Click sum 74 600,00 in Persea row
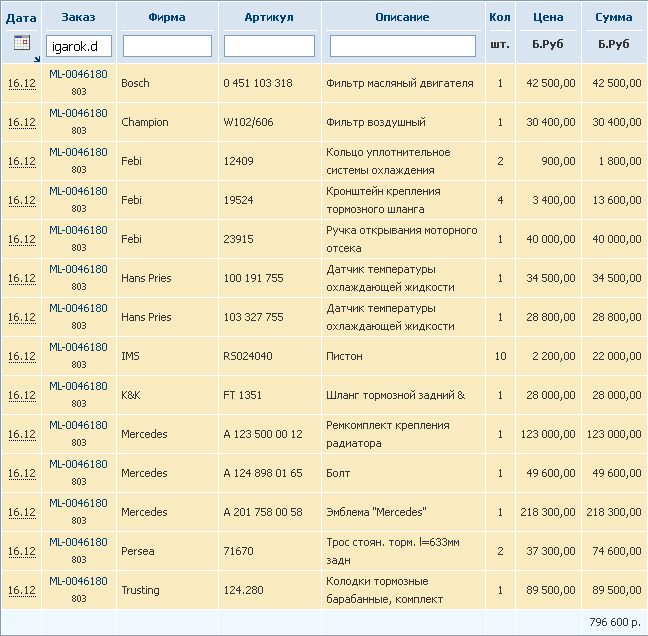 (x=617, y=551)
